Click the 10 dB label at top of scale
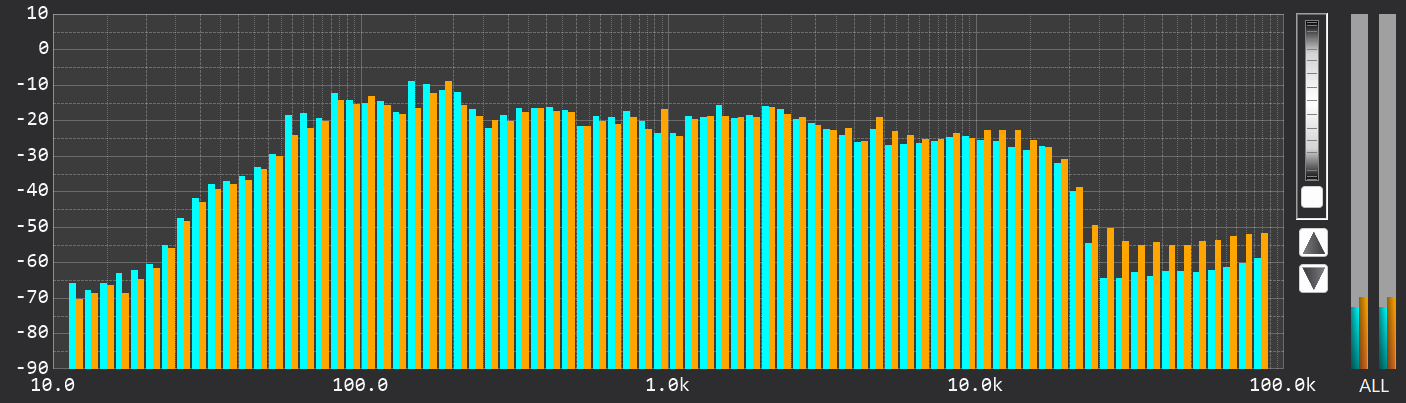Viewport: 1406px width, 403px height. [x=39, y=13]
